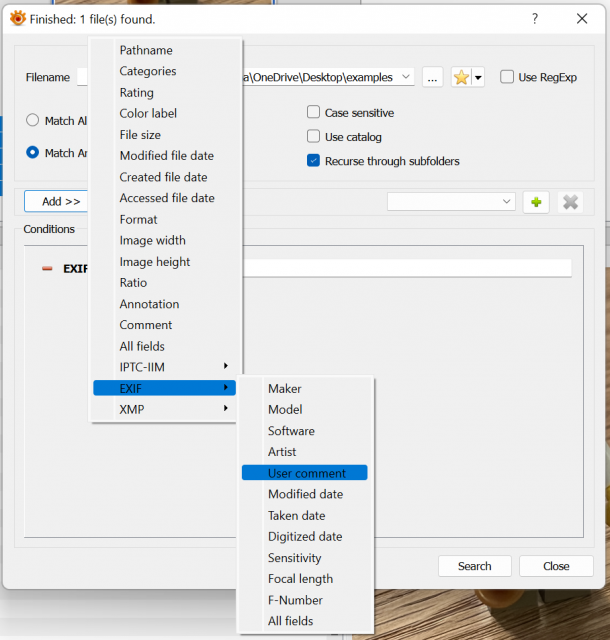
Task: Click the Close button
Action: (x=556, y=566)
